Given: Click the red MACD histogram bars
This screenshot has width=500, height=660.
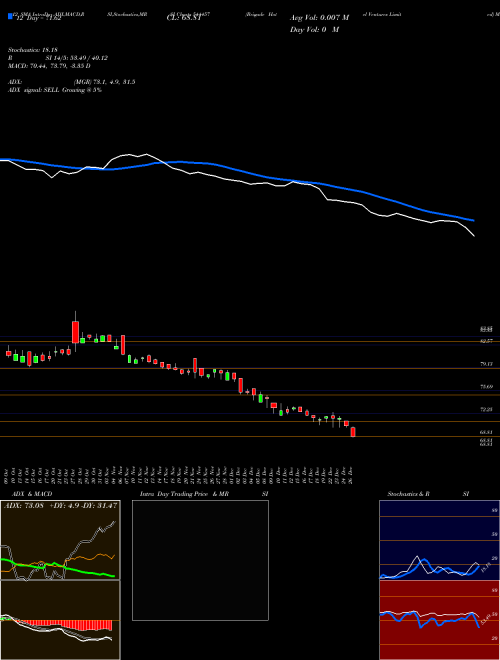Looking at the screenshot, I should [65, 625].
